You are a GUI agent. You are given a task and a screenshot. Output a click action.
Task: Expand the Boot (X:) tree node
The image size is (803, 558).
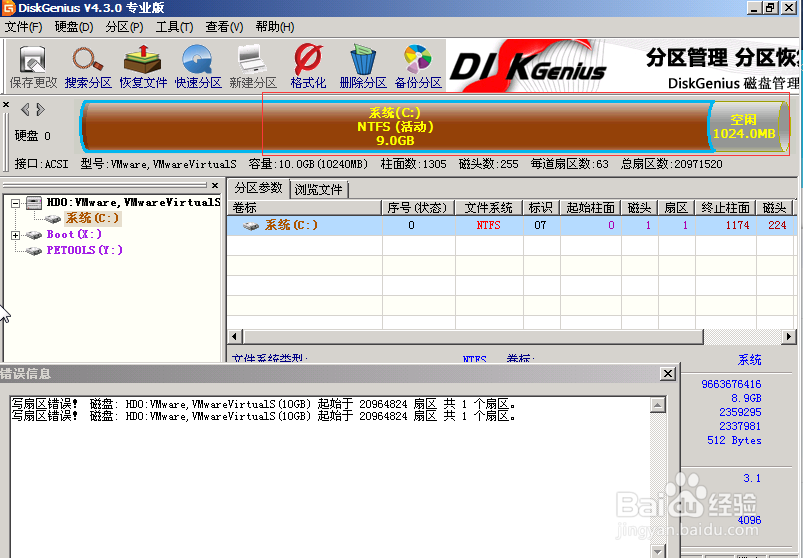[15, 235]
